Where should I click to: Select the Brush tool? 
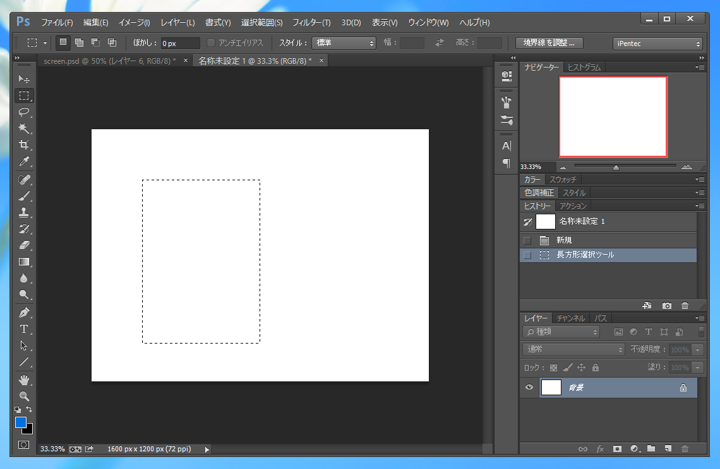24,196
